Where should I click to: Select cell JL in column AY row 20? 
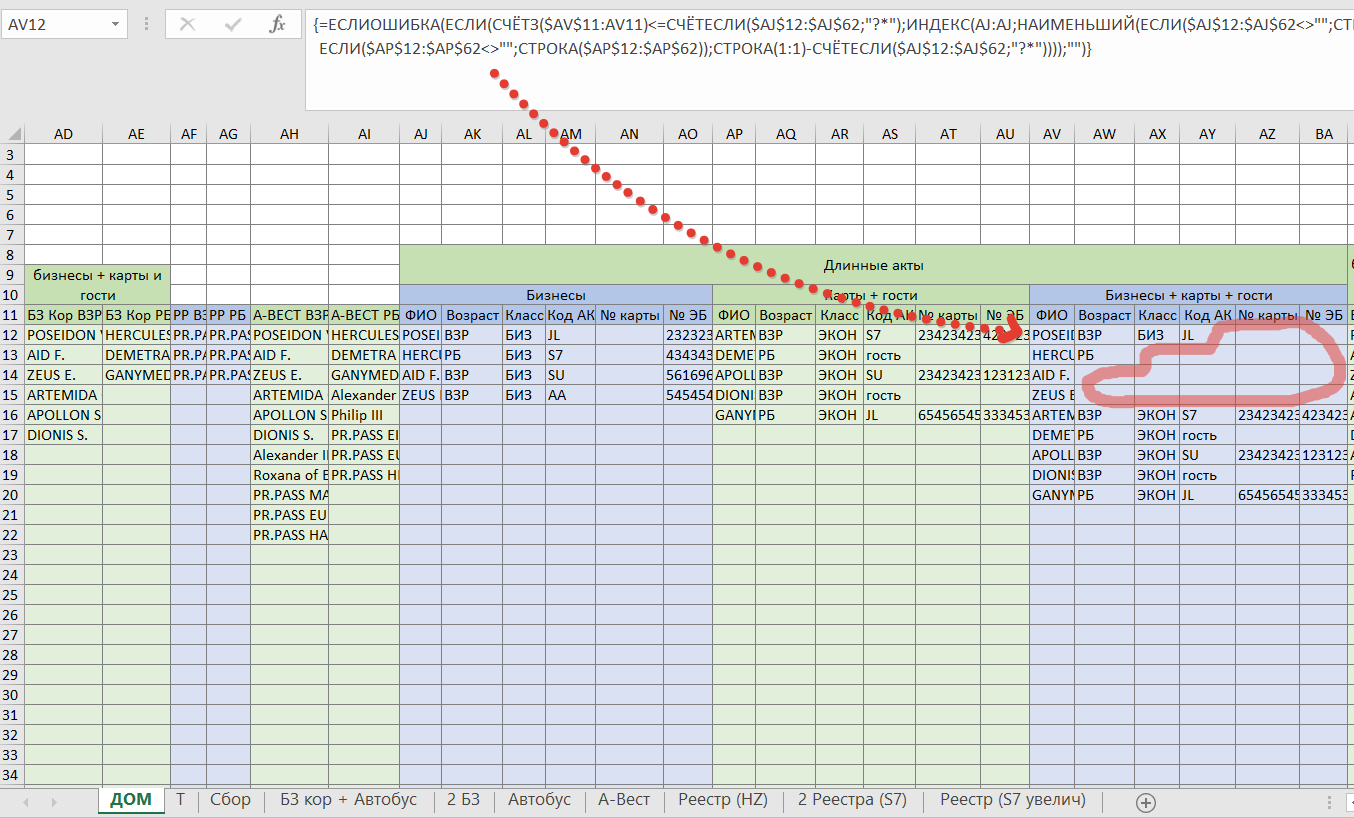click(x=1207, y=495)
